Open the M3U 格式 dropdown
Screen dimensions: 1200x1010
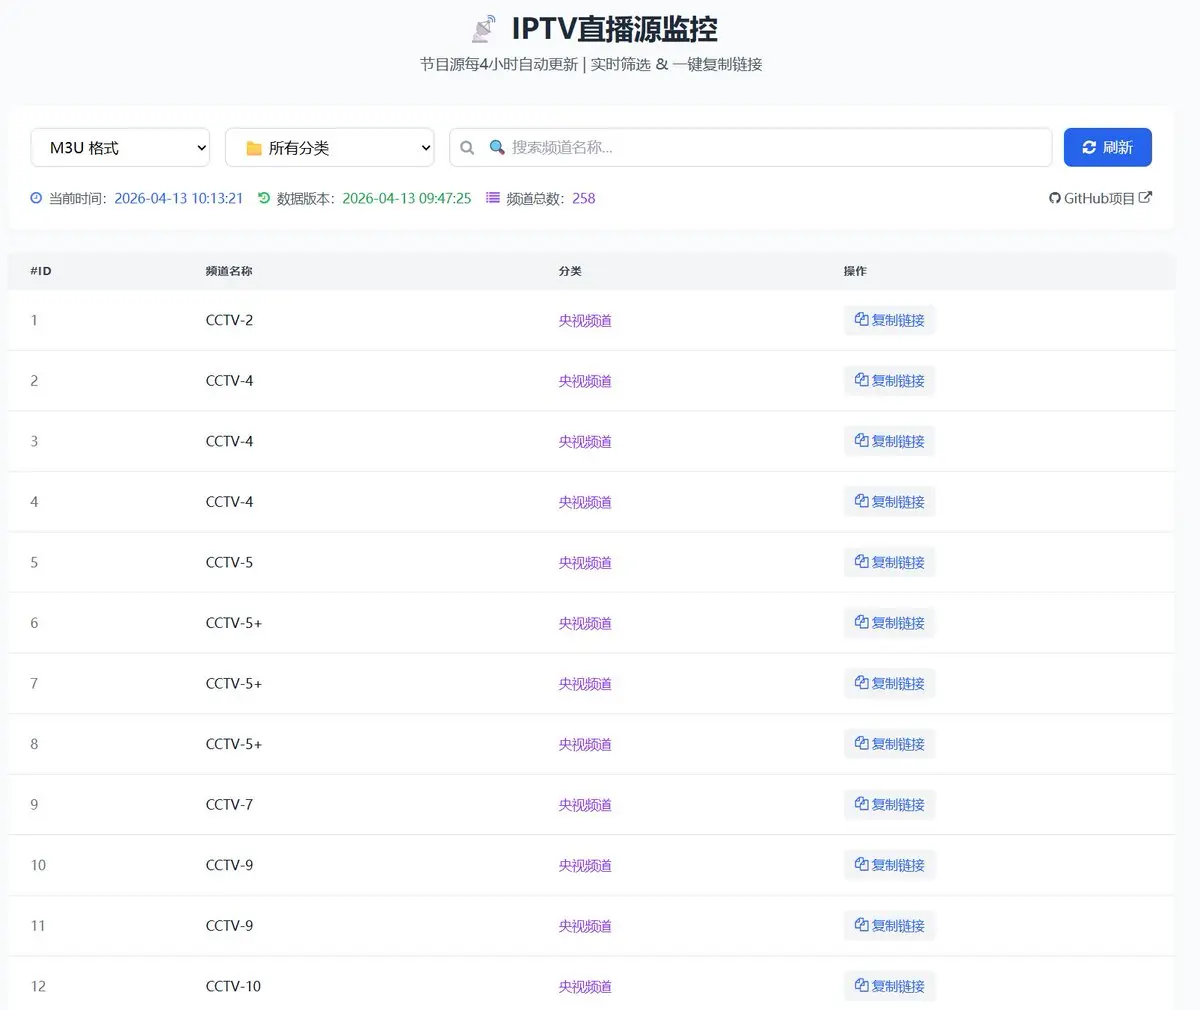120,146
